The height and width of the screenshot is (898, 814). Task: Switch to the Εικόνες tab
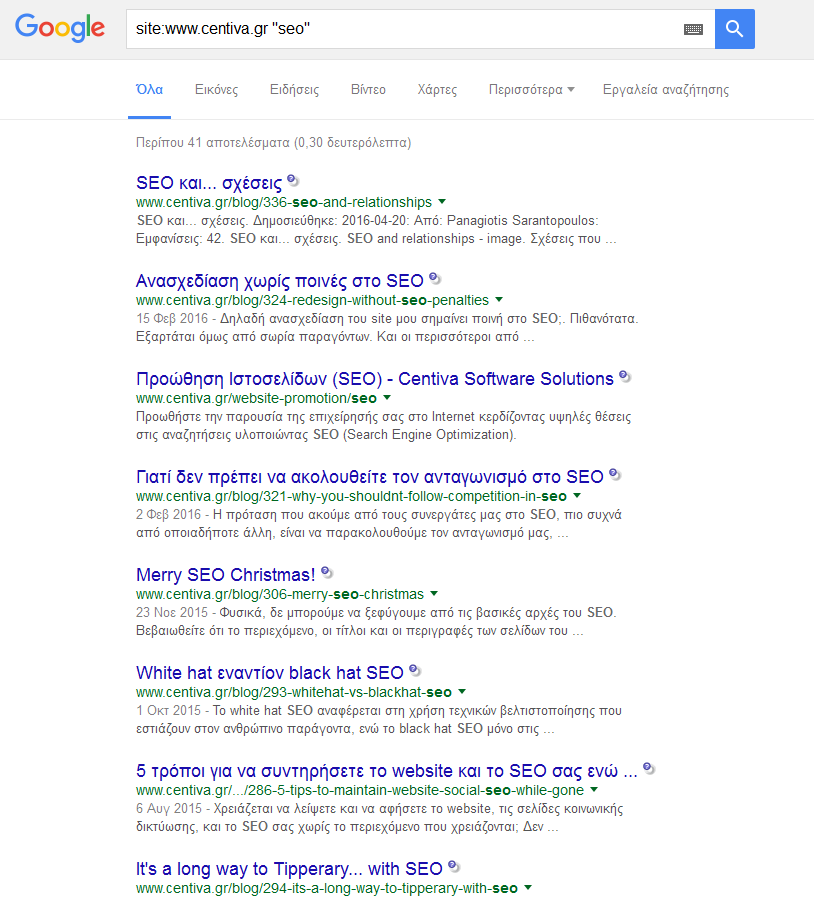click(x=217, y=90)
